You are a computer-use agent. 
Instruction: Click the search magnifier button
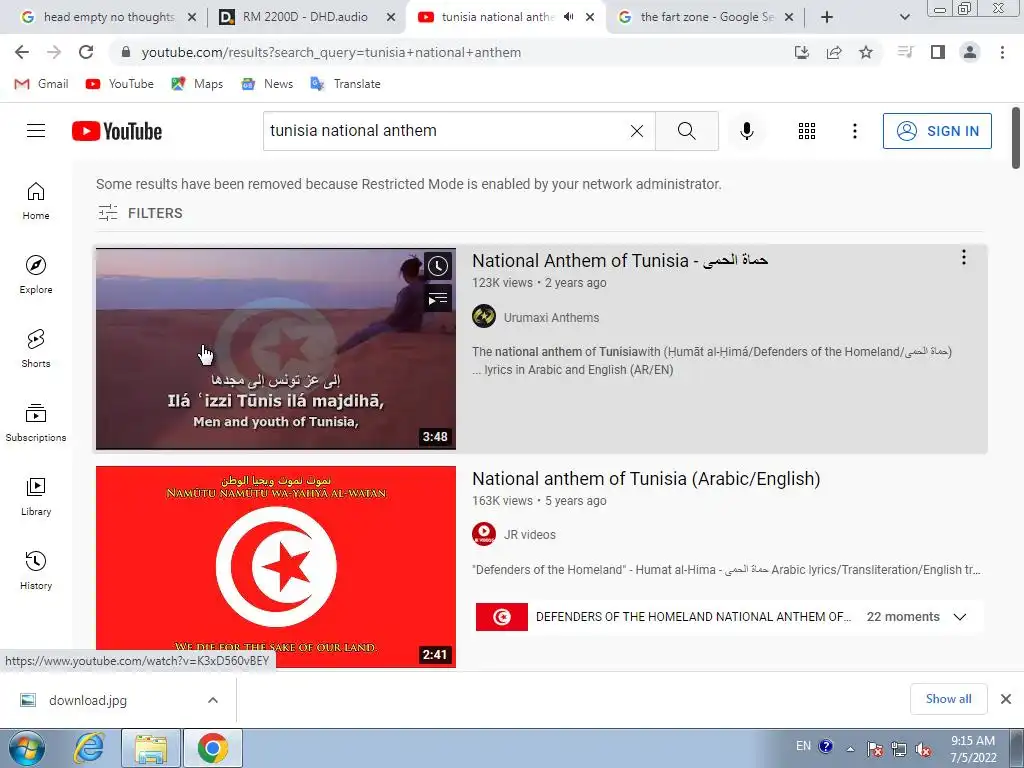(x=686, y=131)
